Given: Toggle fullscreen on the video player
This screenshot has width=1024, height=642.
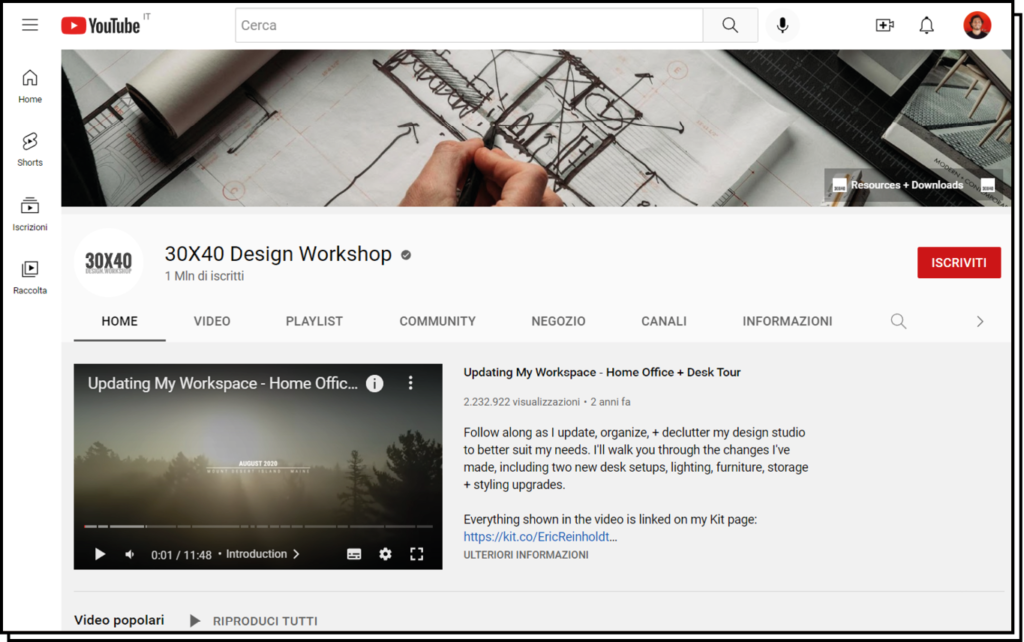Looking at the screenshot, I should coord(417,554).
